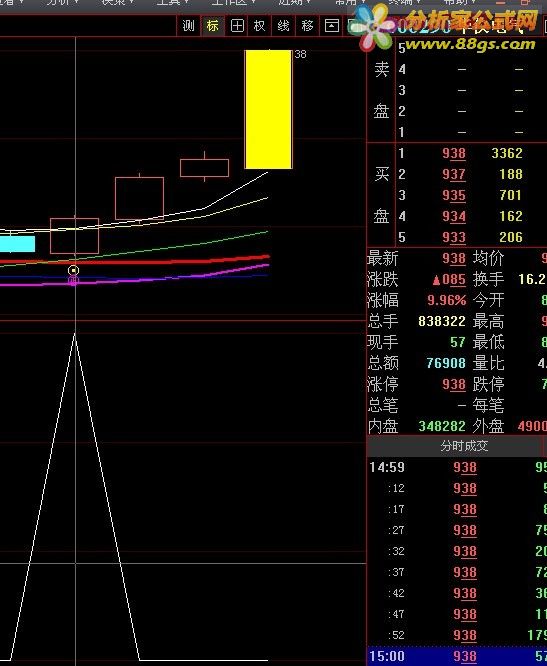Select the :27 trade row
Image resolution: width=547 pixels, height=666 pixels.
click(457, 531)
